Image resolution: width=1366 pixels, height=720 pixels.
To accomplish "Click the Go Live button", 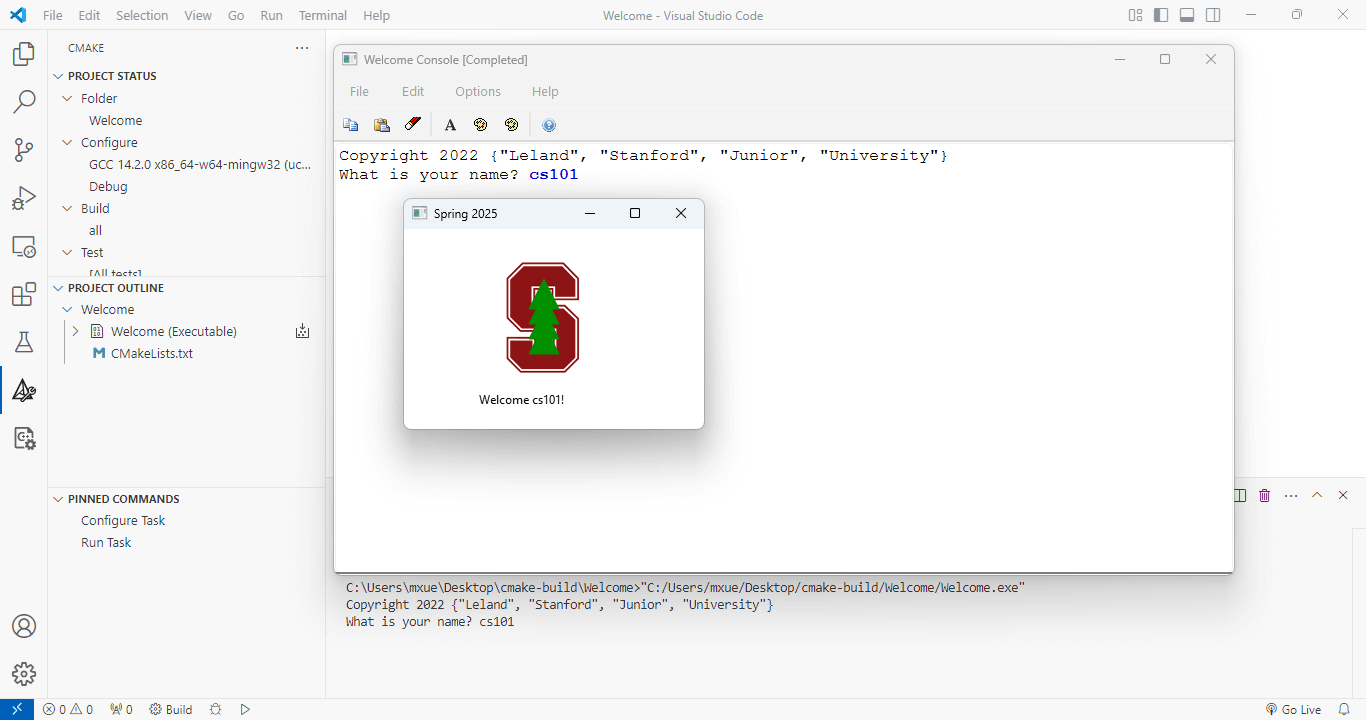I will pos(1293,709).
